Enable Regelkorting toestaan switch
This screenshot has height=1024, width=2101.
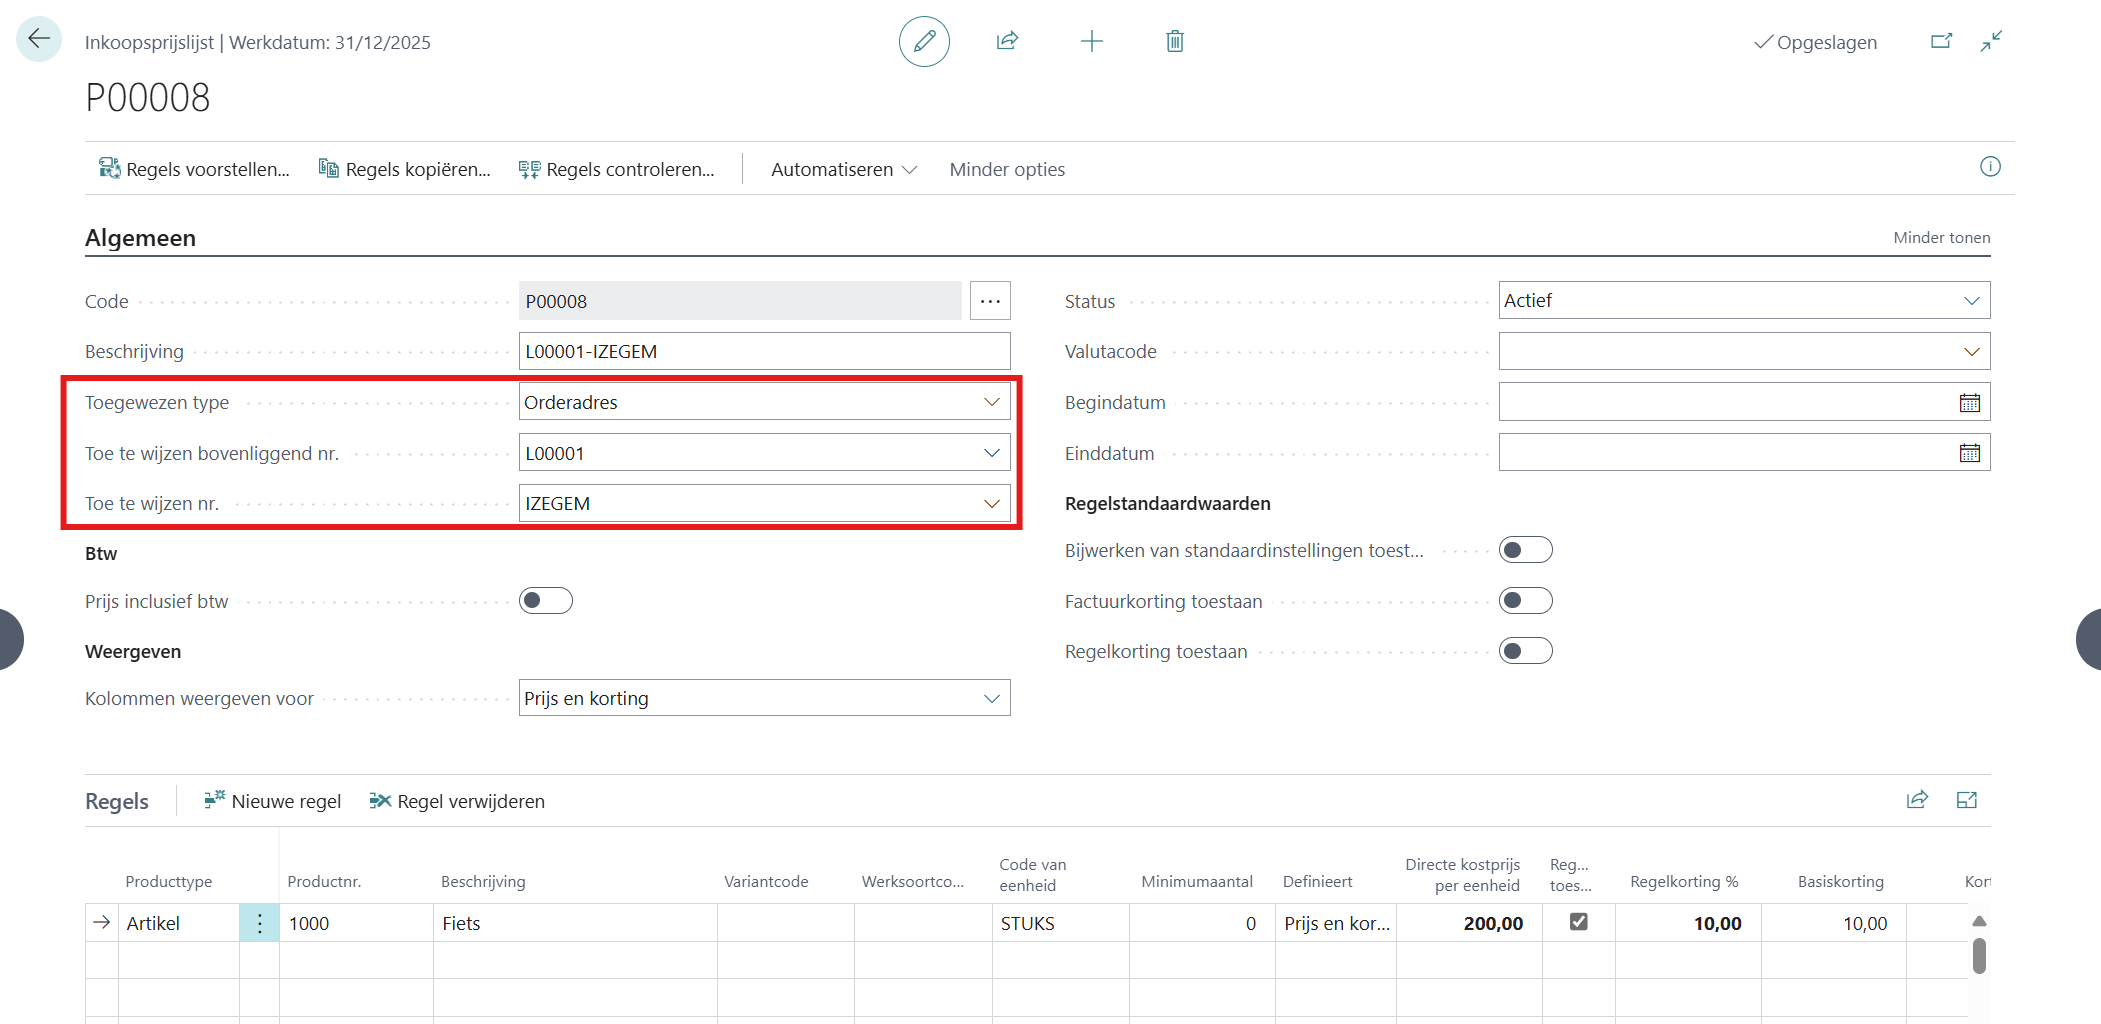(1525, 652)
